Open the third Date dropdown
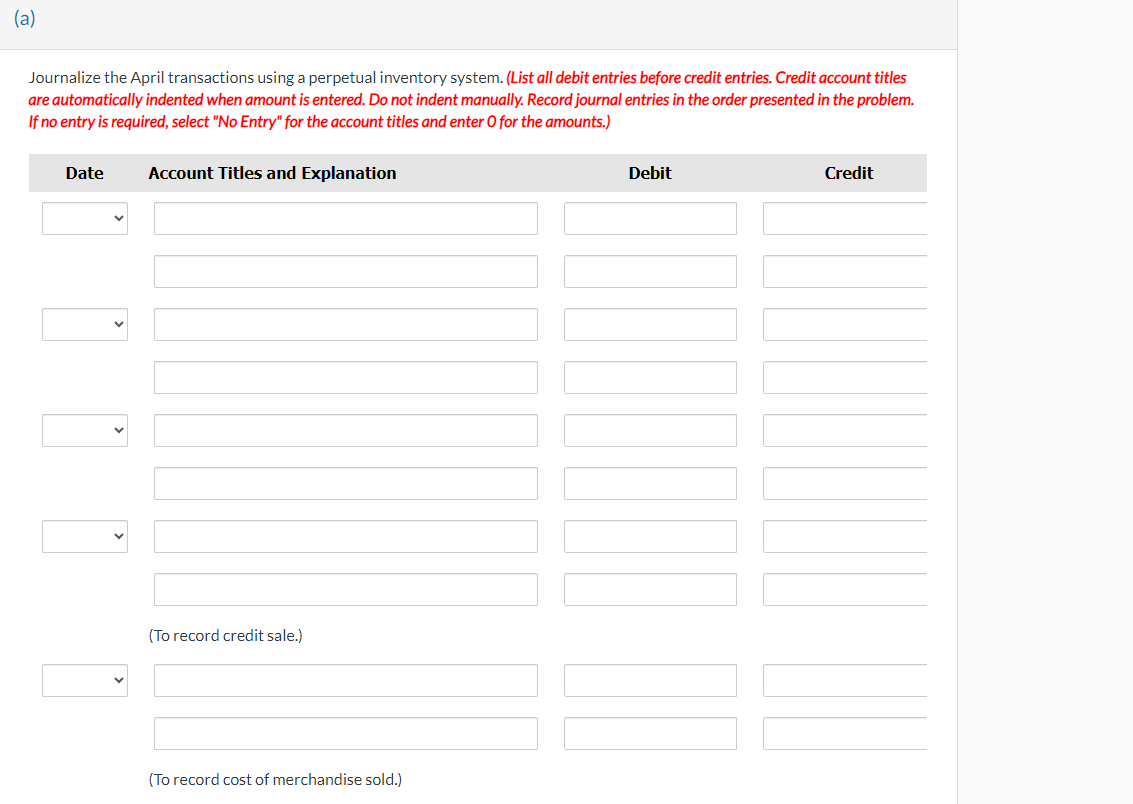Screen dimensions: 1133x804 (84, 430)
